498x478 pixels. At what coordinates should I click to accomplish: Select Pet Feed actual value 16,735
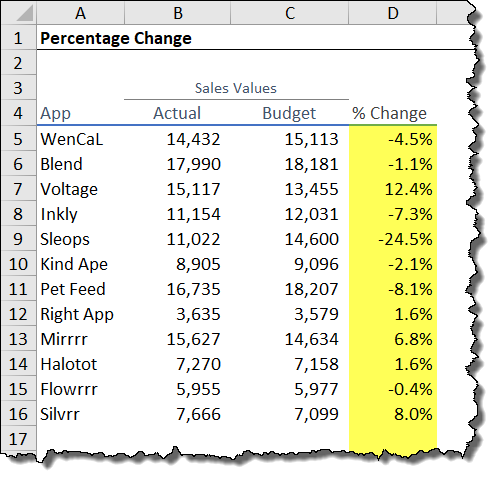click(x=177, y=289)
